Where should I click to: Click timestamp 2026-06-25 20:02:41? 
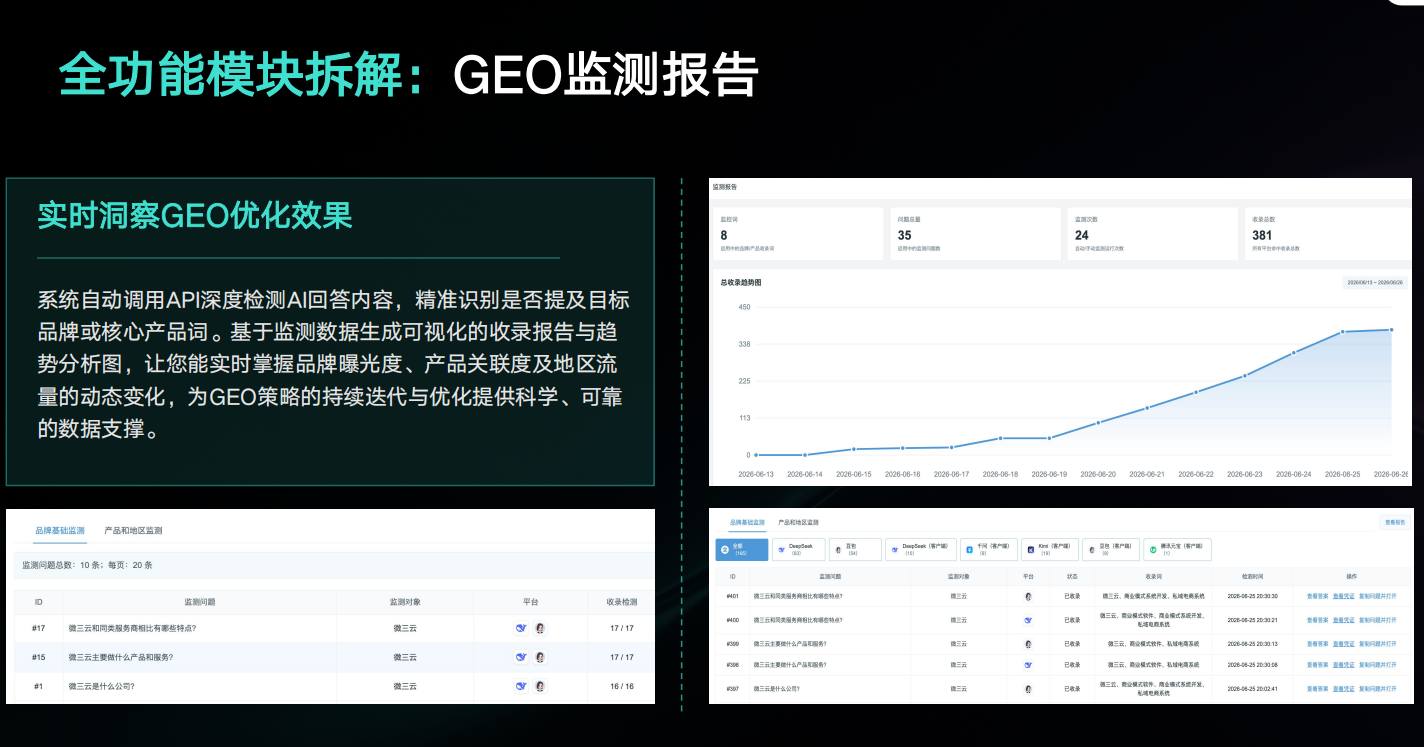pos(1252,689)
